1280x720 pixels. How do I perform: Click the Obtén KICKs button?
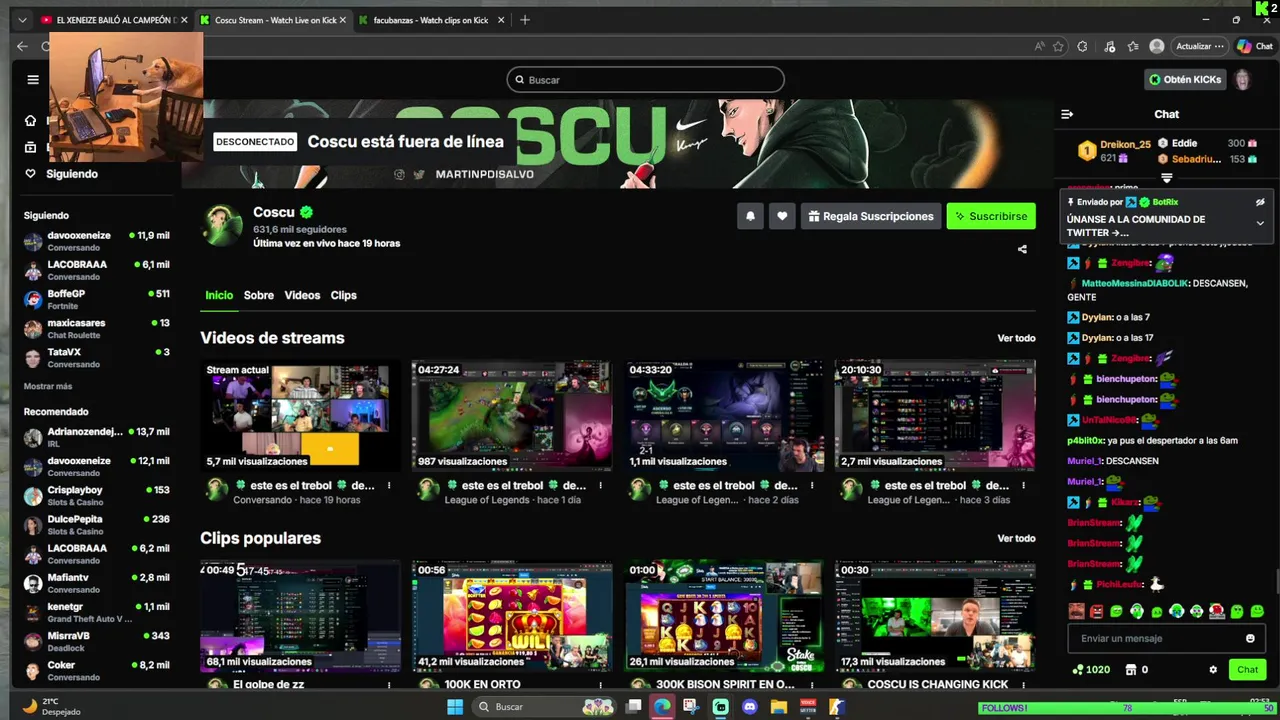click(1185, 80)
